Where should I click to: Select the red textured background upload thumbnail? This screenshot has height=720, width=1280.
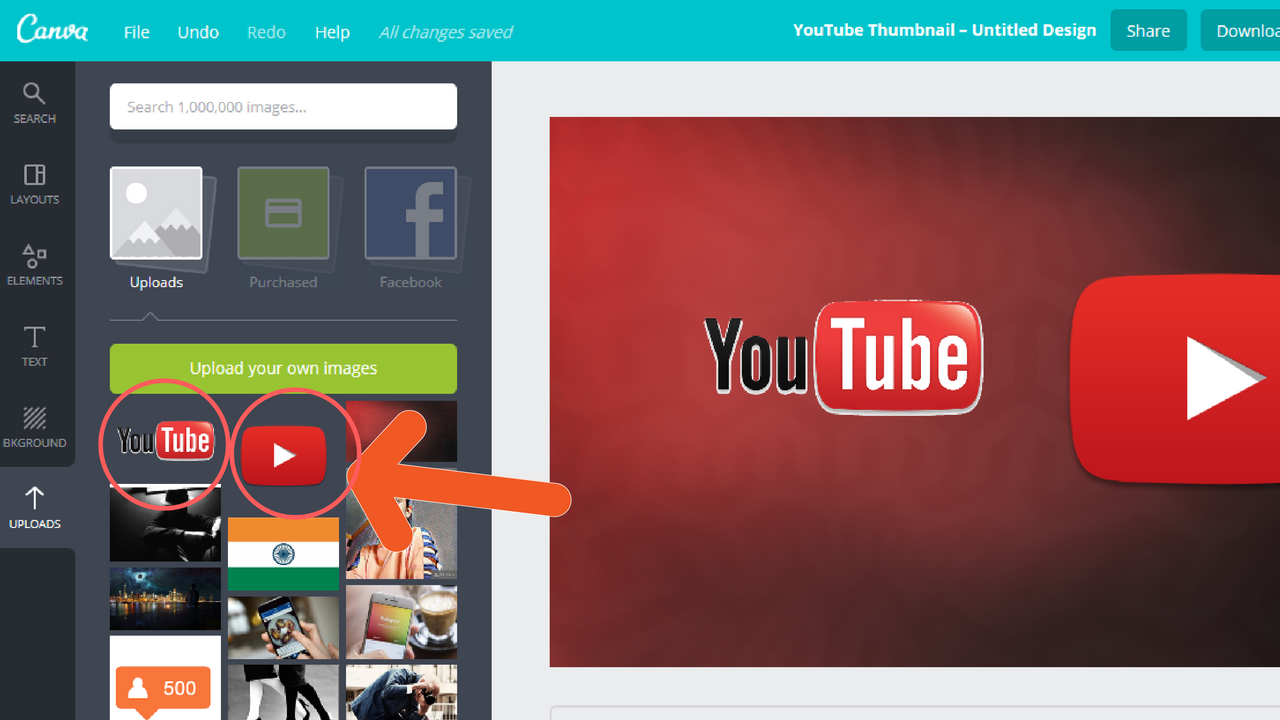point(402,431)
